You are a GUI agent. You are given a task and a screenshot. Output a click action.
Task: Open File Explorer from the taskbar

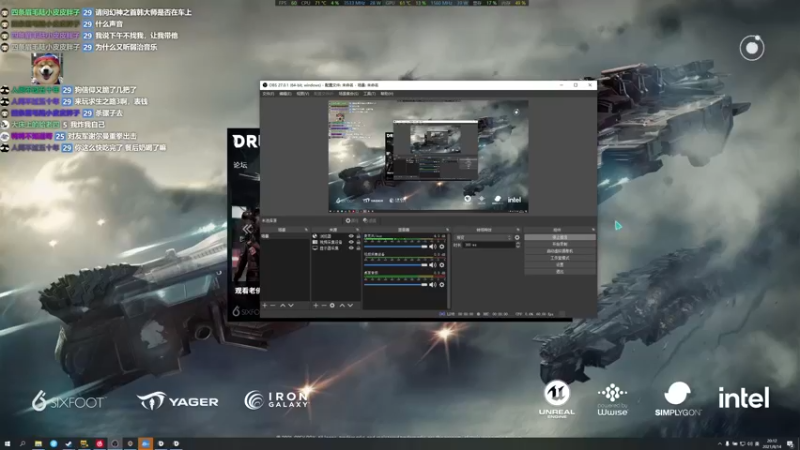38,444
